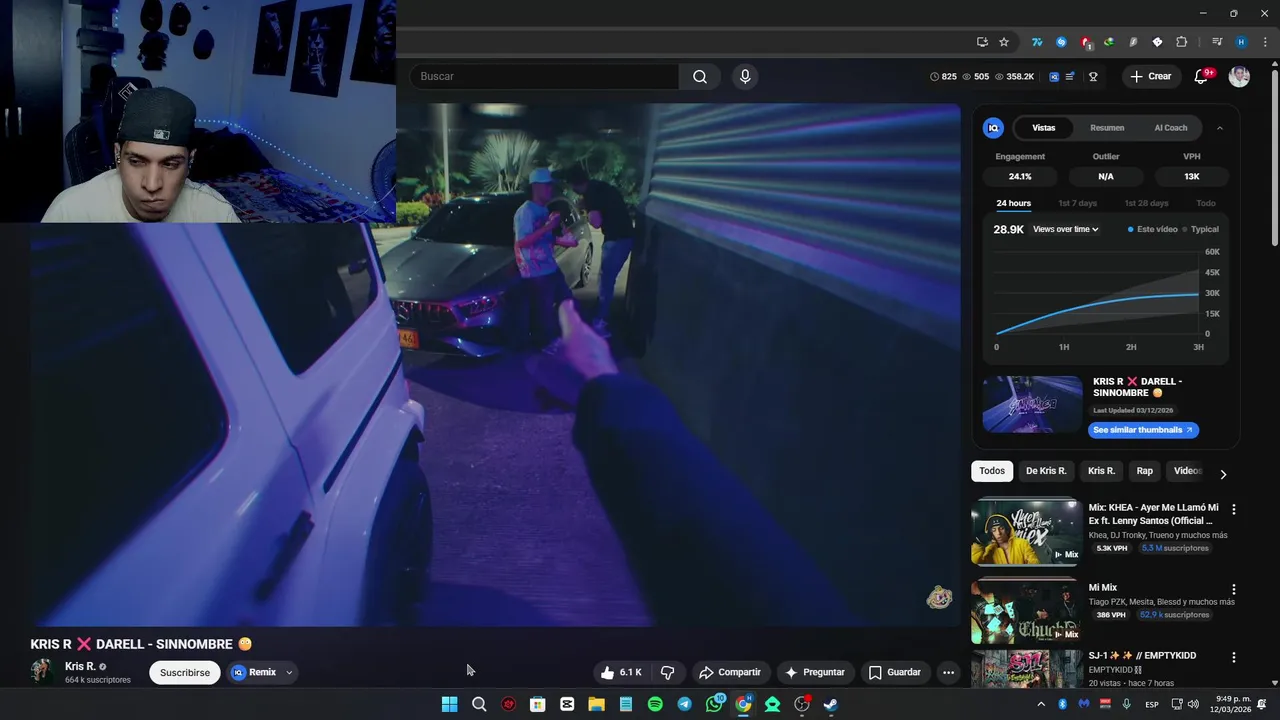Click the Preguntar button

tap(815, 672)
